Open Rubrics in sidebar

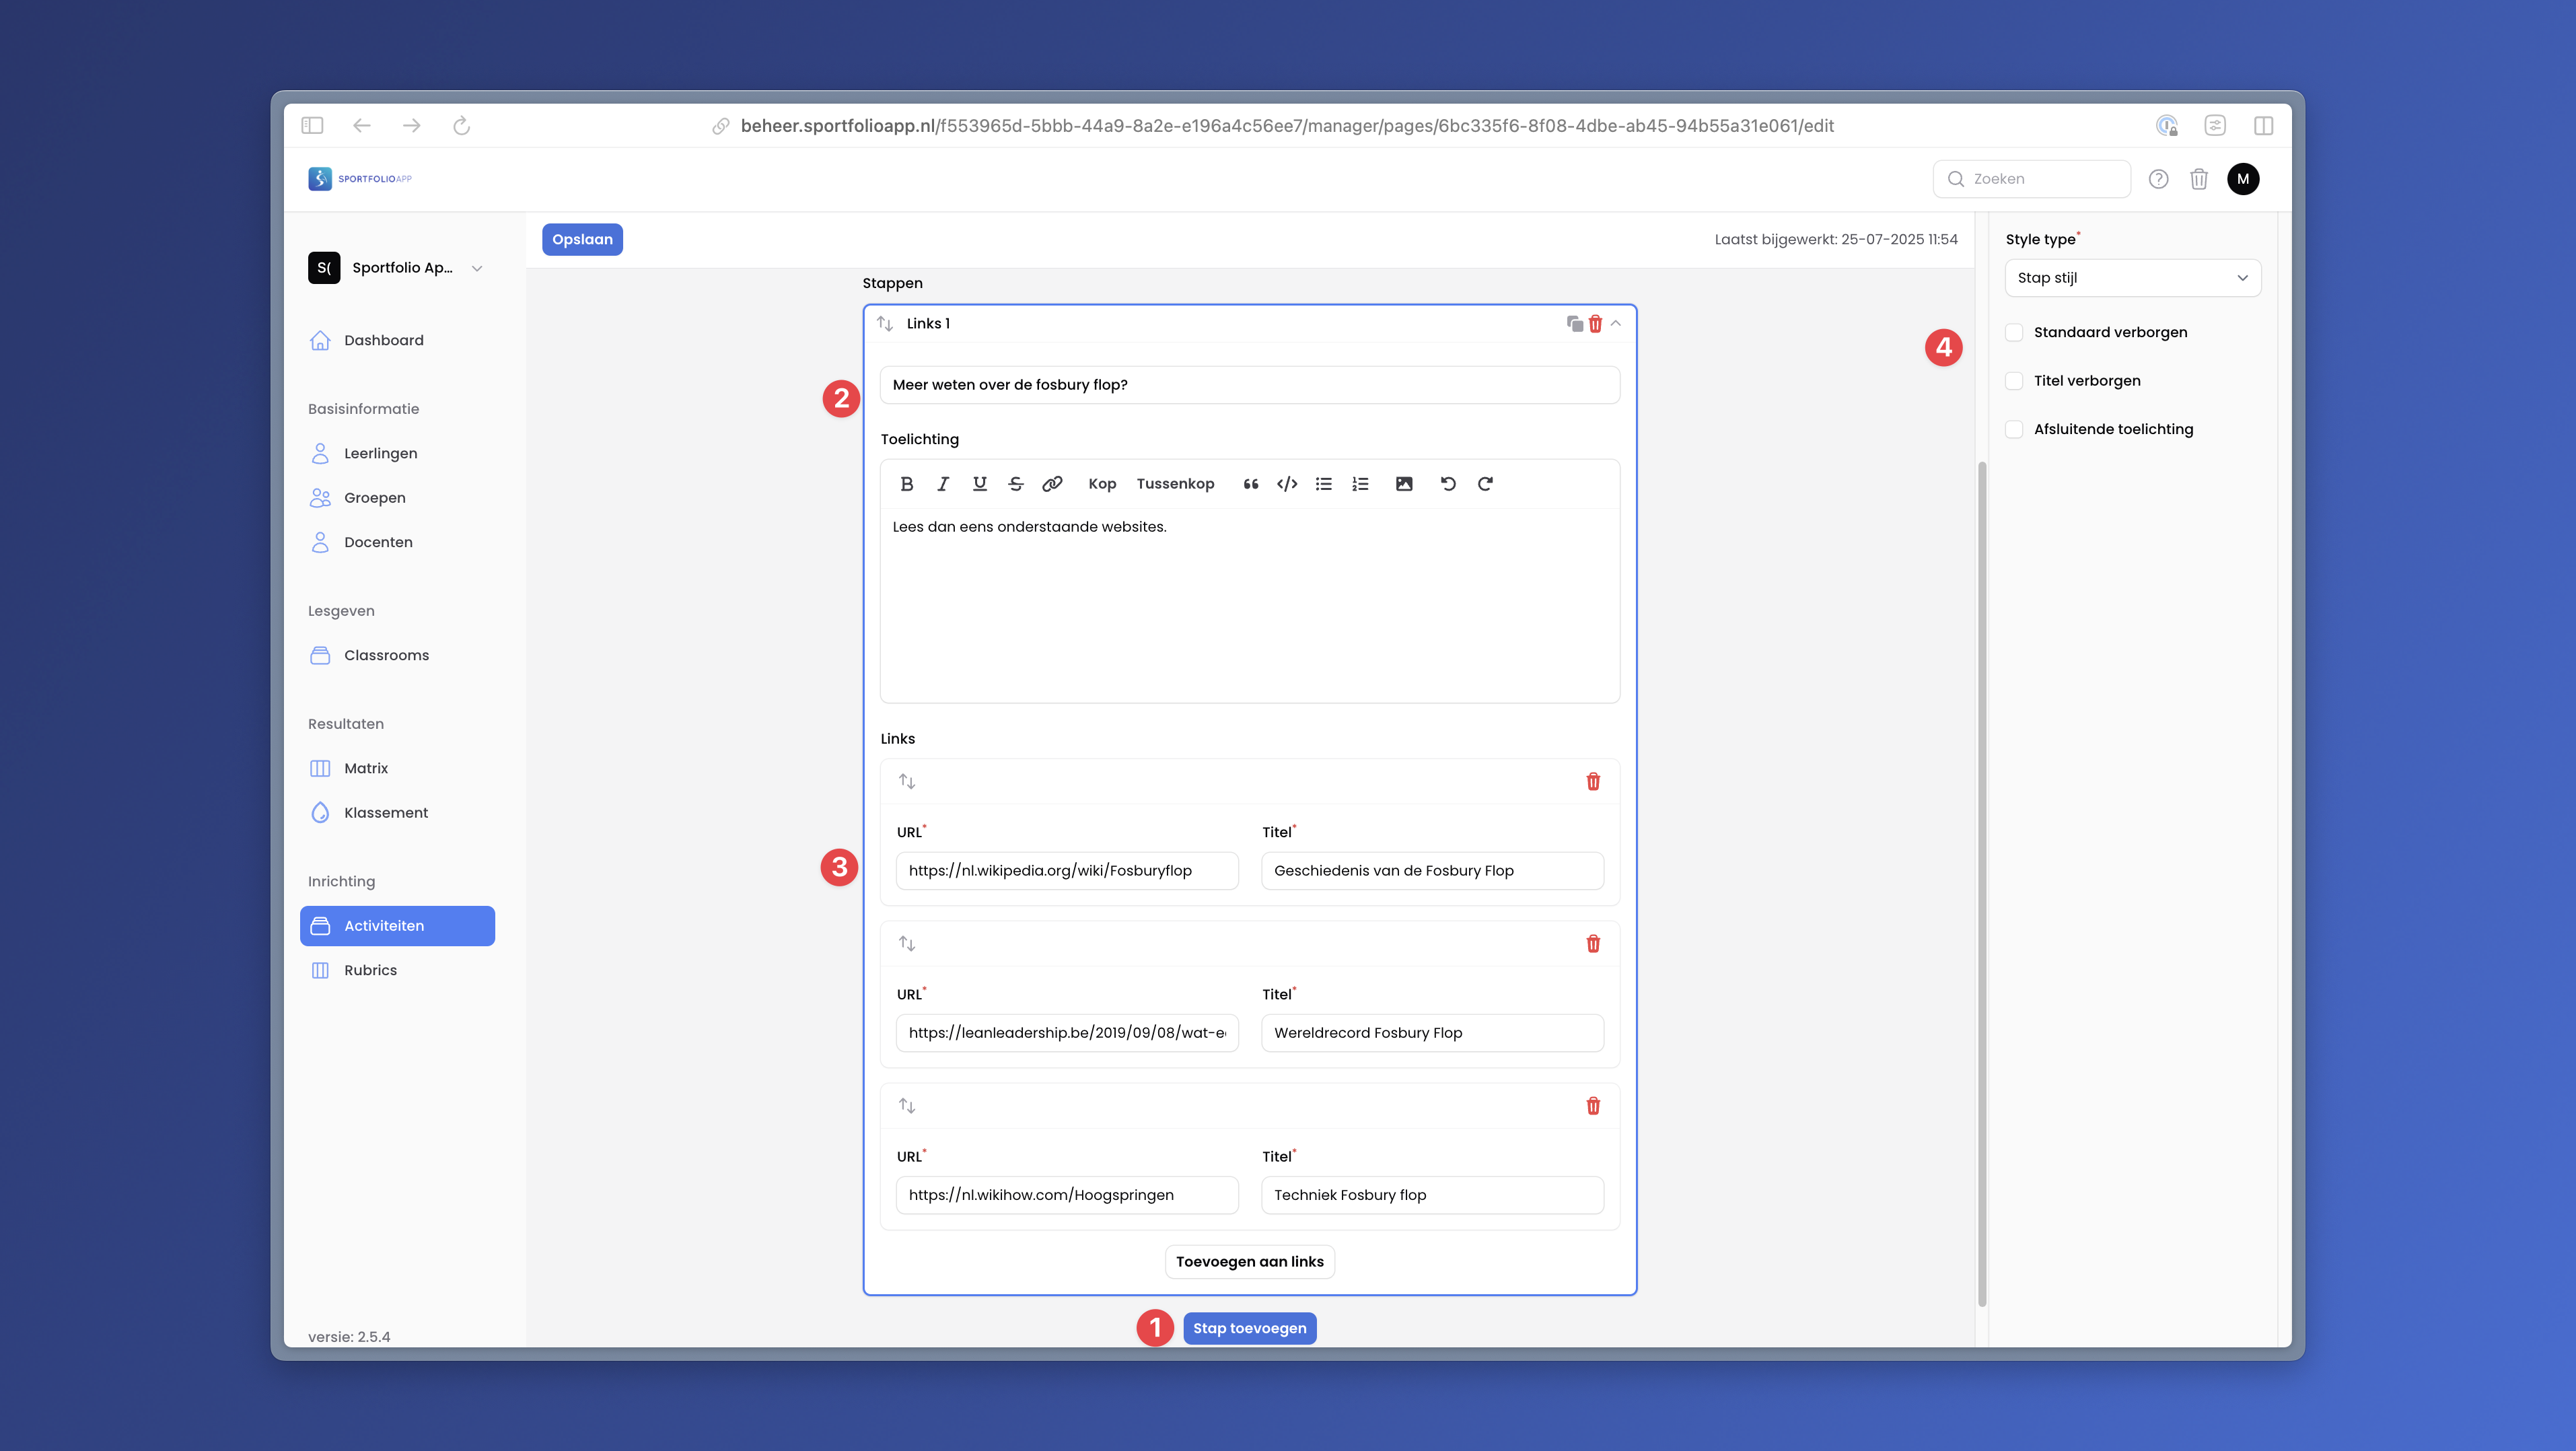point(397,970)
